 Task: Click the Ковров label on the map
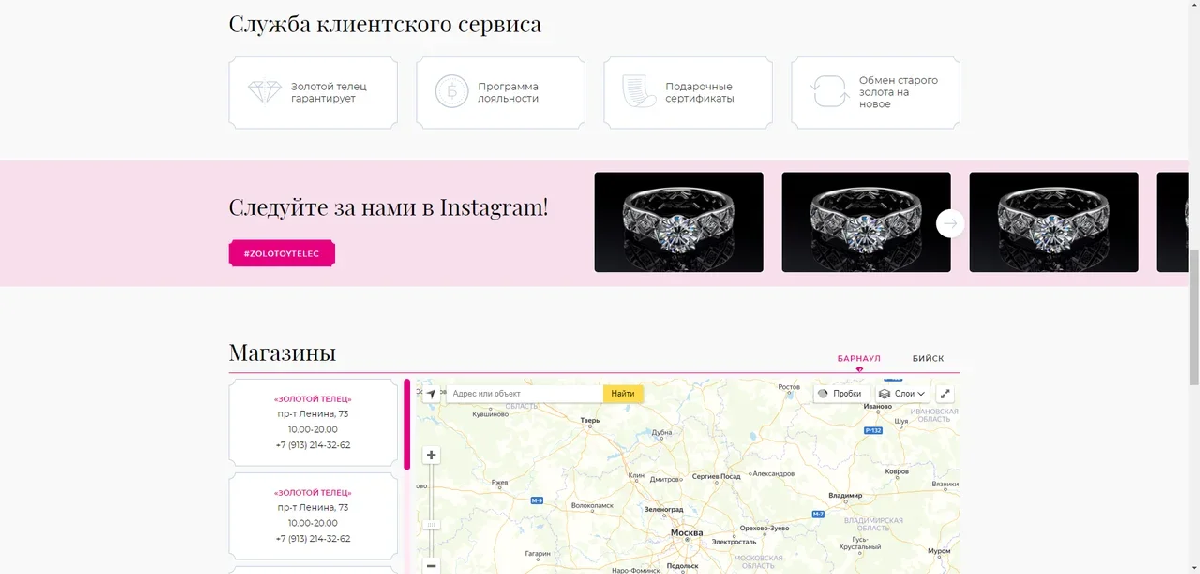[x=897, y=471]
